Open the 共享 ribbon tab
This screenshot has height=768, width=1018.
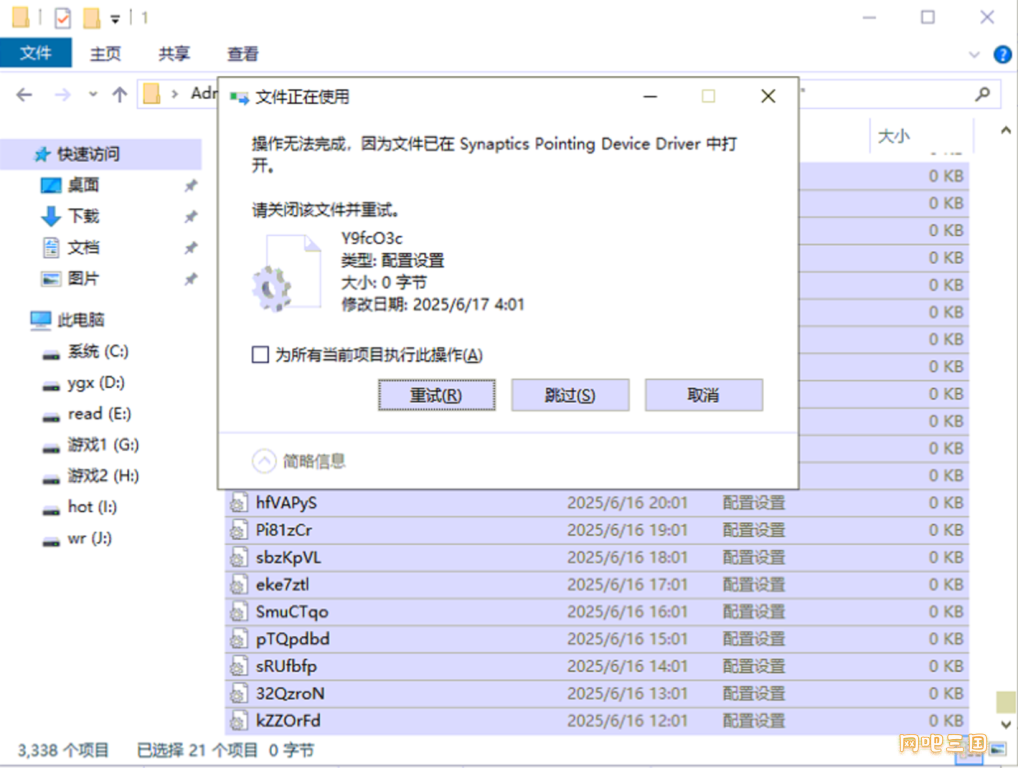coord(174,54)
